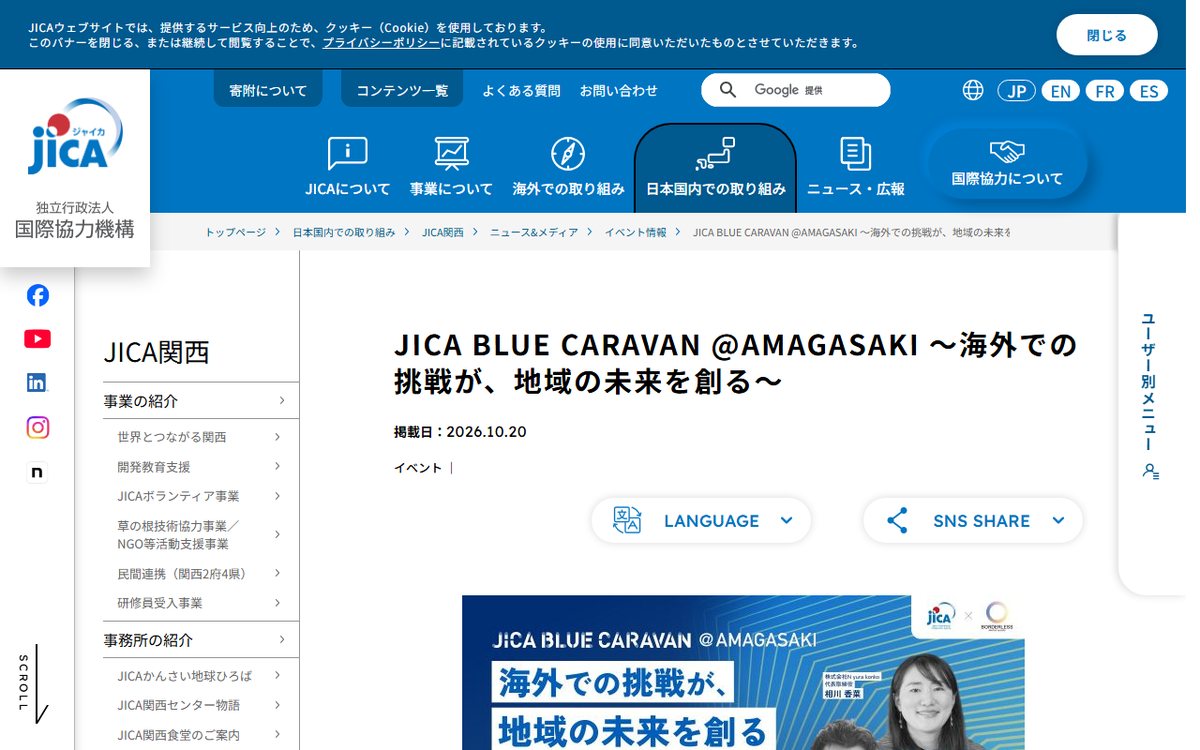The image size is (1200, 750).
Task: Go to 日本国内での取り組み breadcrumb
Action: pyautogui.click(x=344, y=232)
